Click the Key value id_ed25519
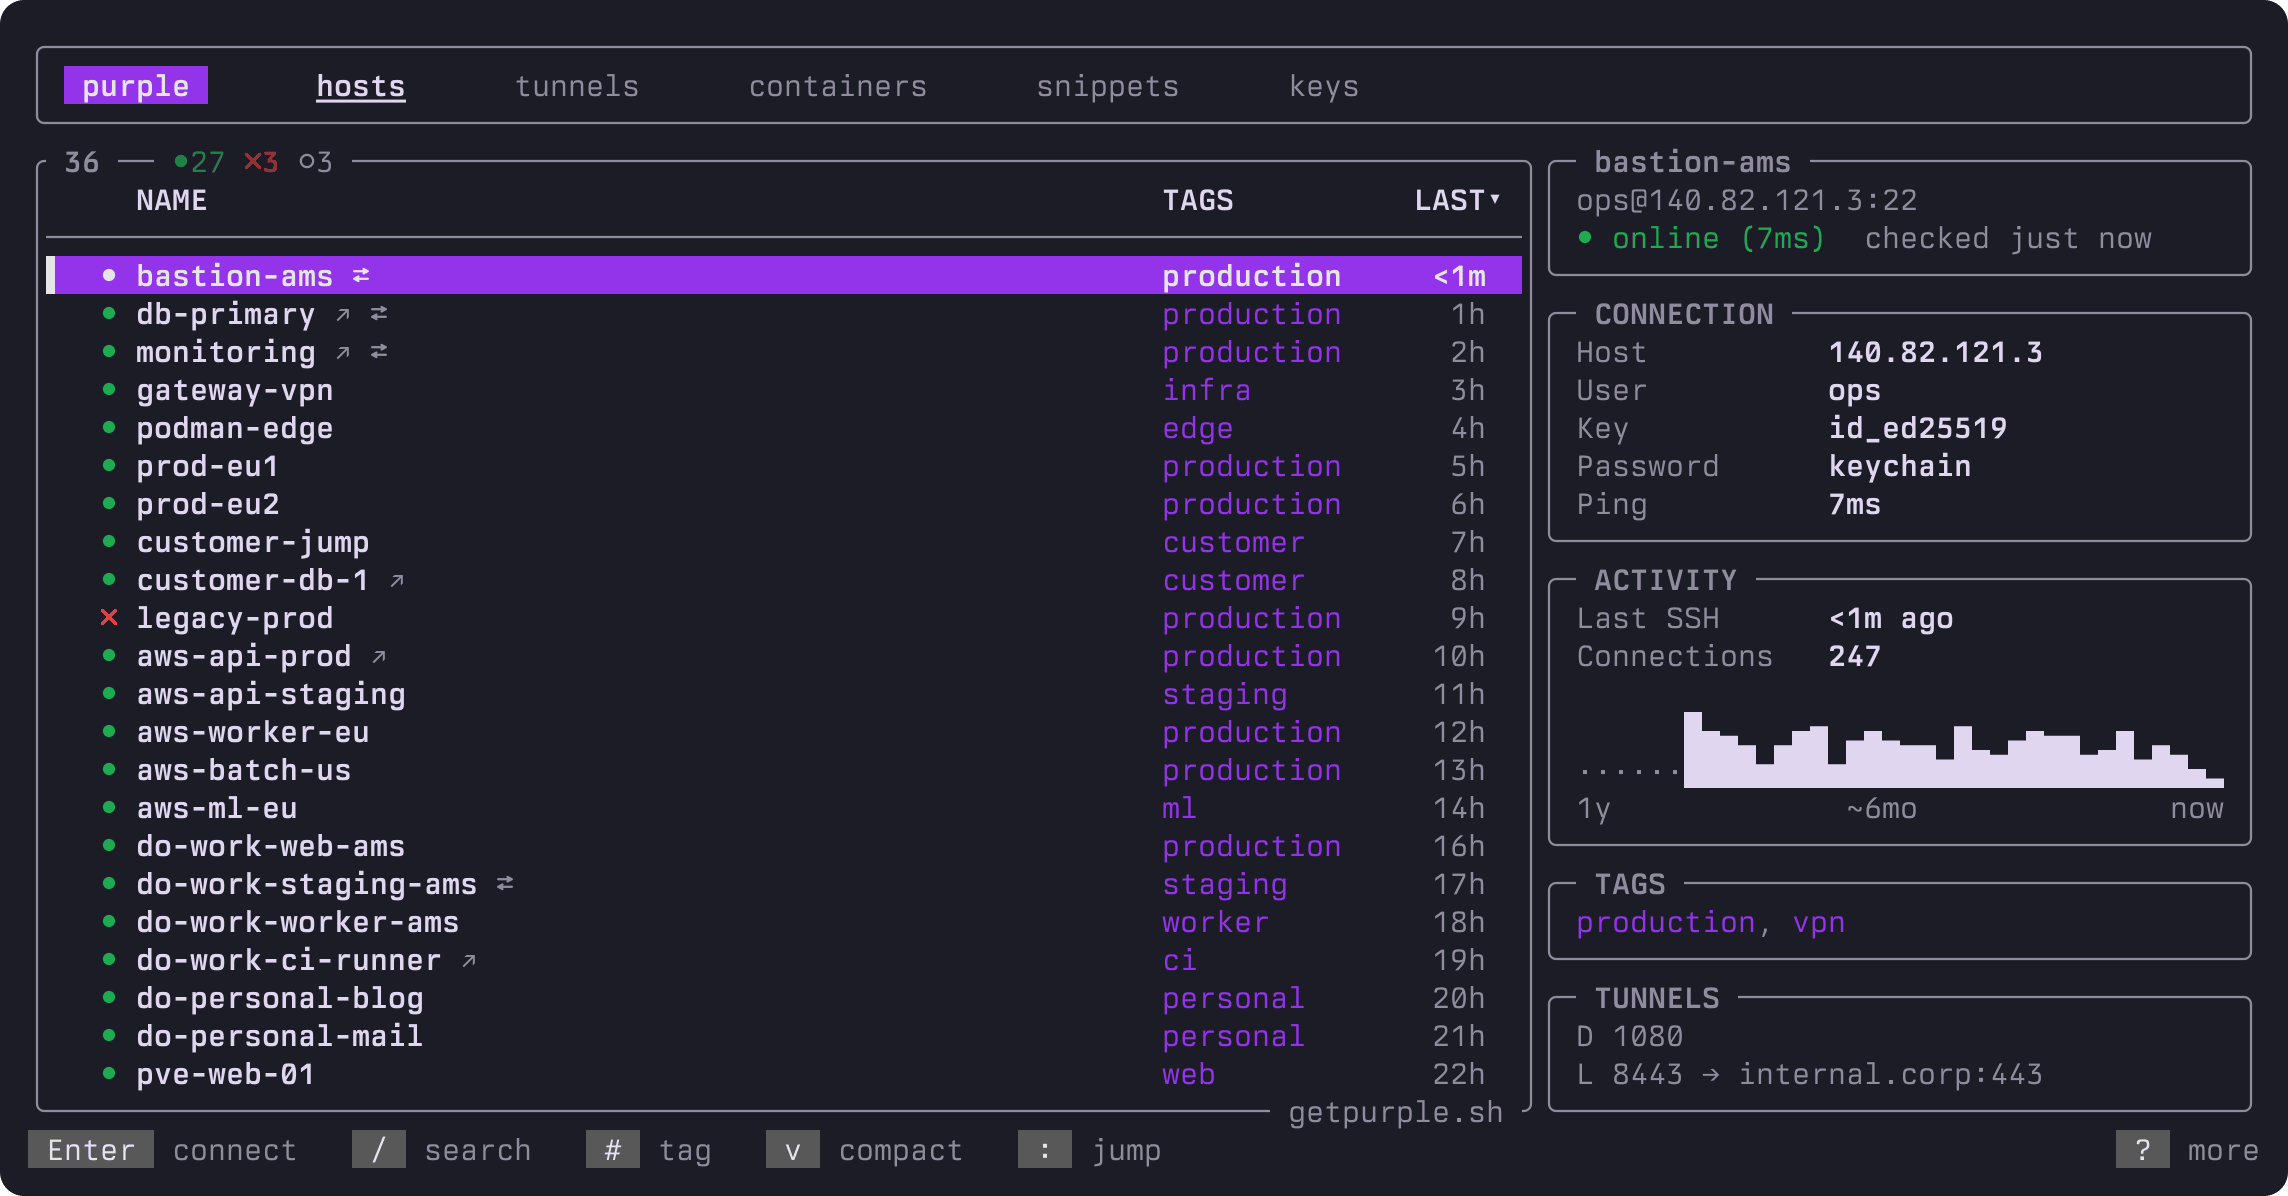 [x=1918, y=428]
